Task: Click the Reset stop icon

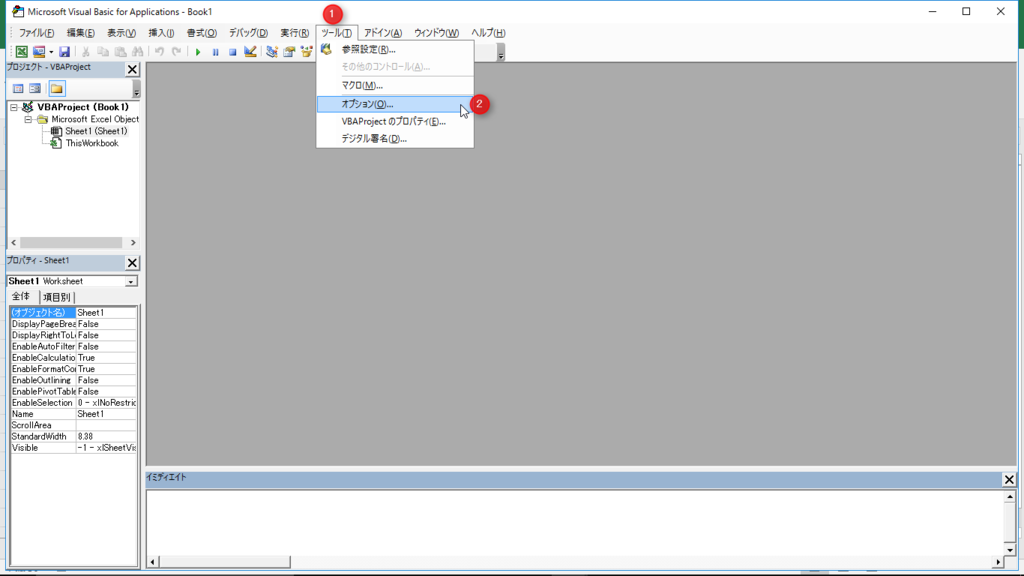Action: [232, 52]
